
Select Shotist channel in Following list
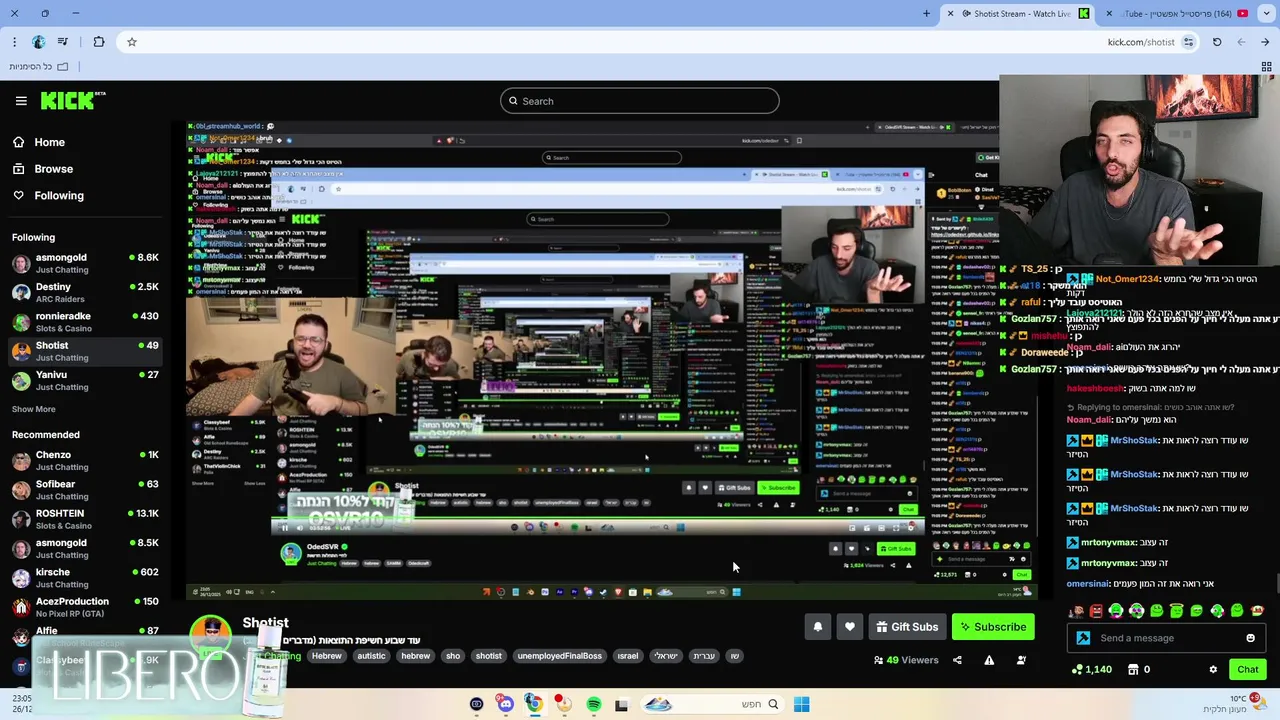point(85,351)
